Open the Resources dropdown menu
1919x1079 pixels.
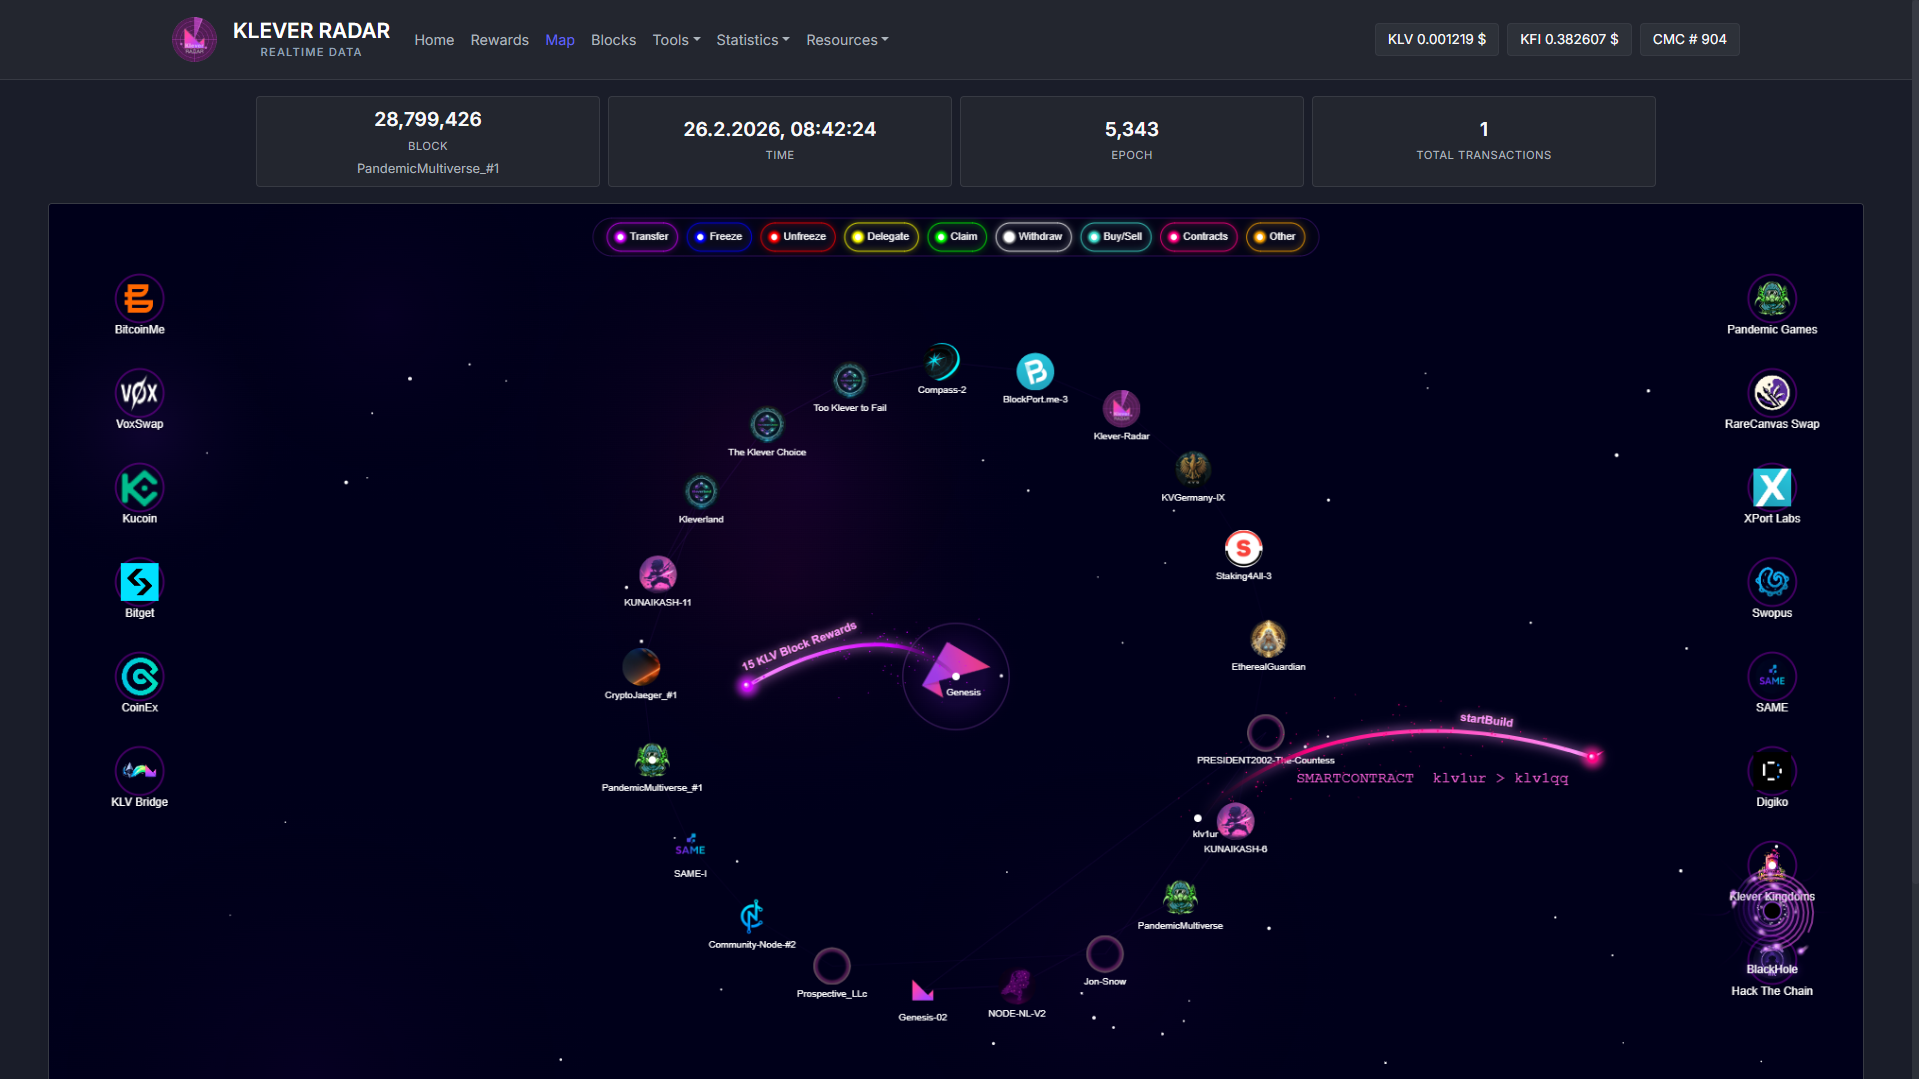tap(846, 40)
